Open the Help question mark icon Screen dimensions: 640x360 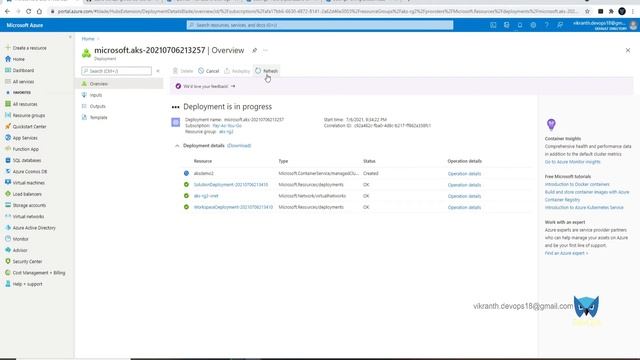point(547,25)
